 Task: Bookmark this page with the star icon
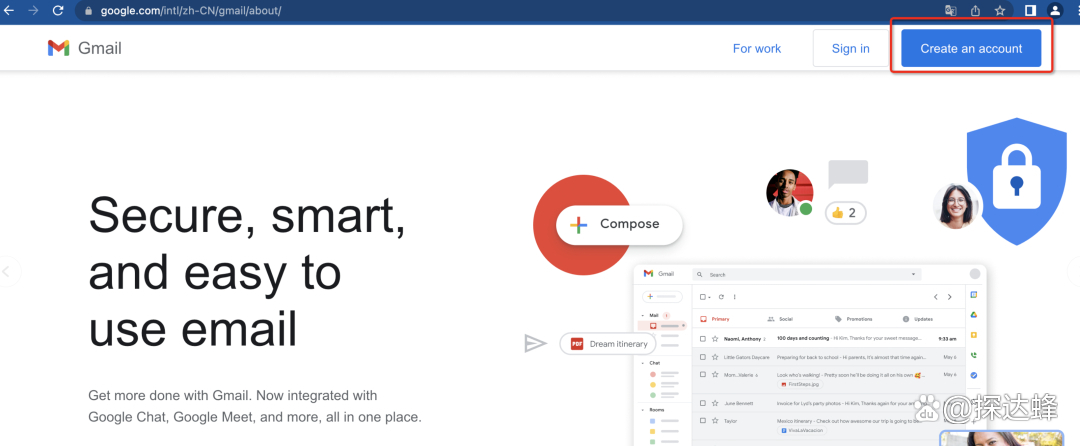[x=1000, y=10]
